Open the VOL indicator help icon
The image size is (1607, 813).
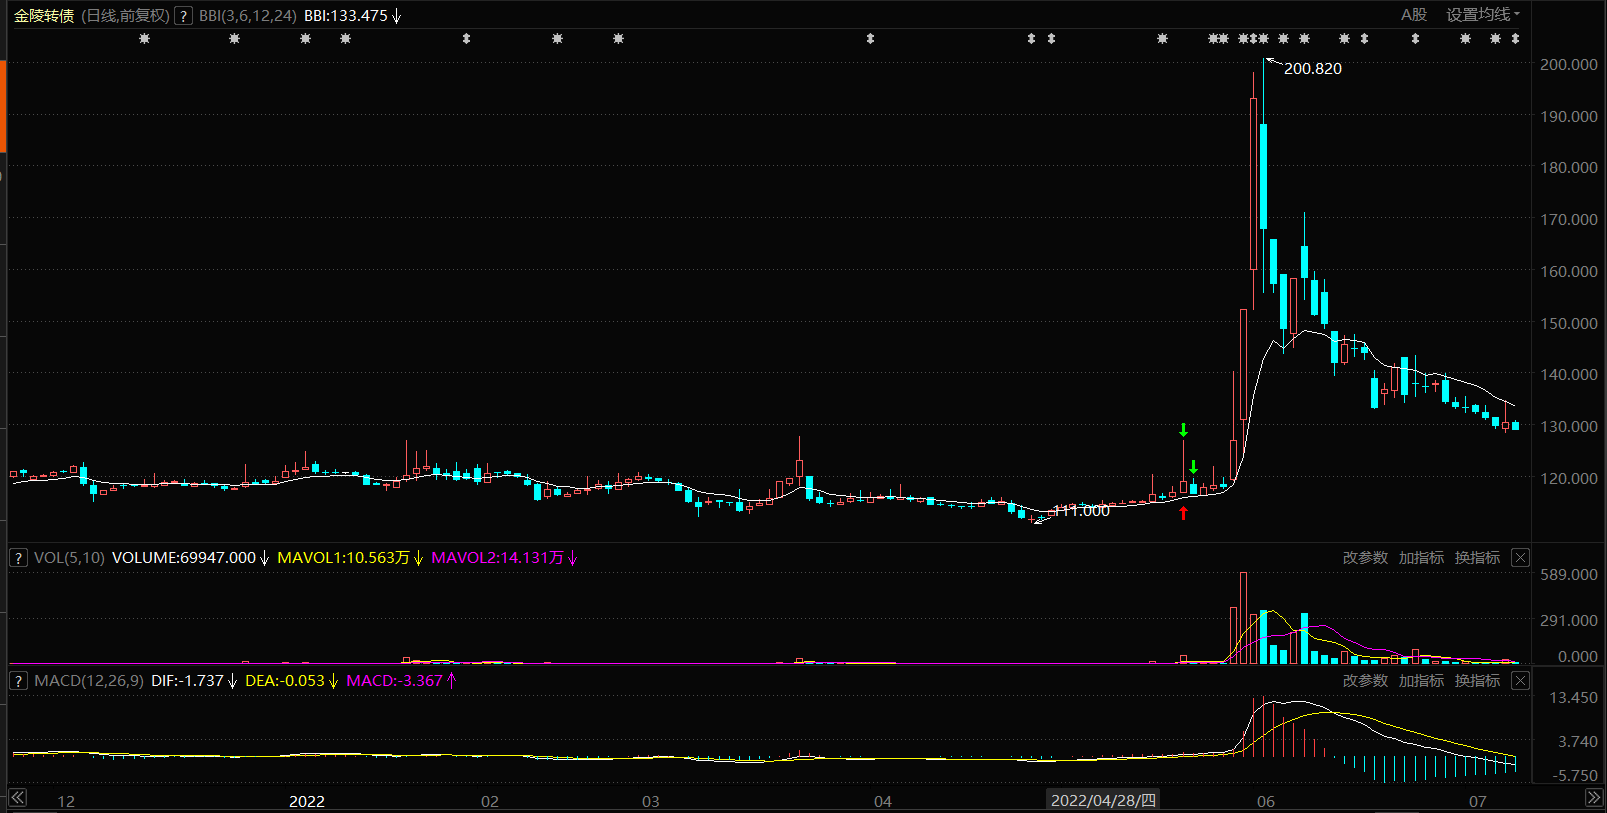click(x=18, y=558)
